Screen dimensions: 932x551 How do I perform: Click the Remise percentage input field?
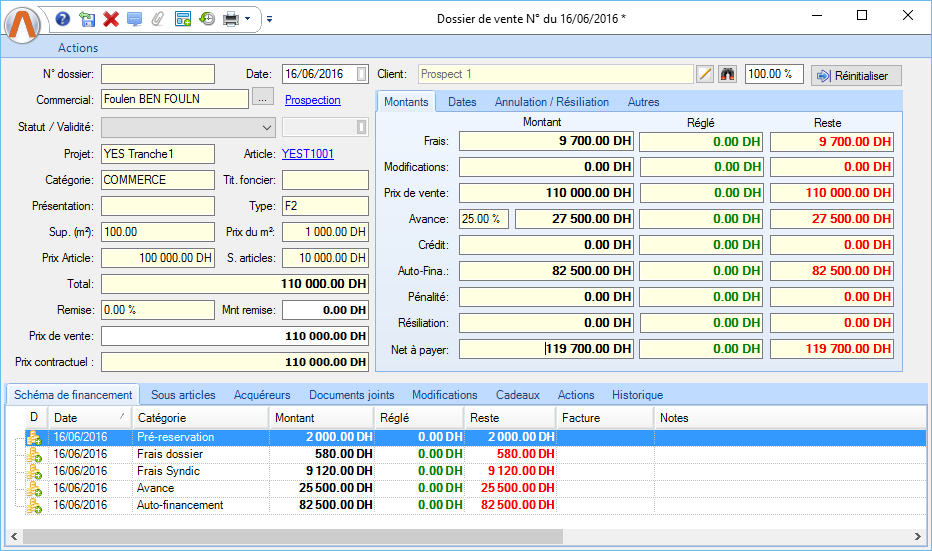(x=158, y=310)
